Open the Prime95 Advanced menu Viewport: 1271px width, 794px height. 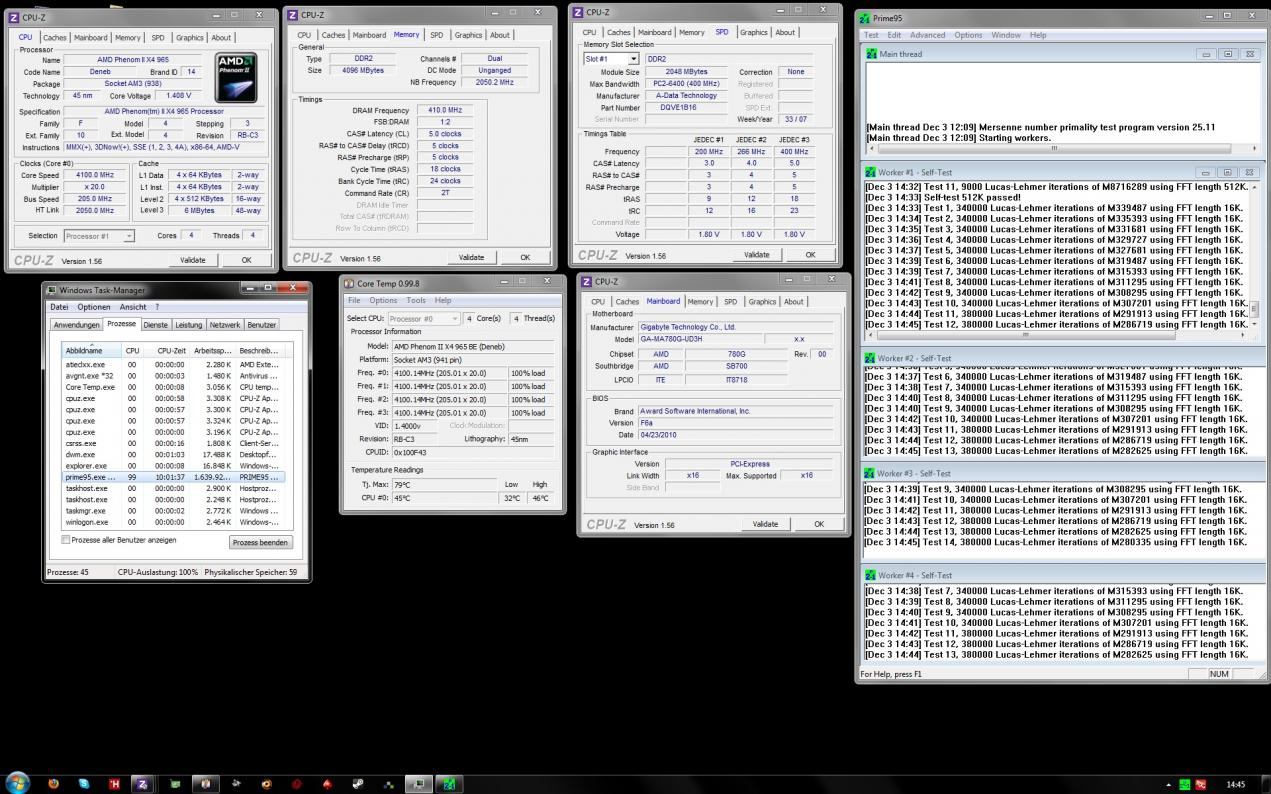(927, 35)
